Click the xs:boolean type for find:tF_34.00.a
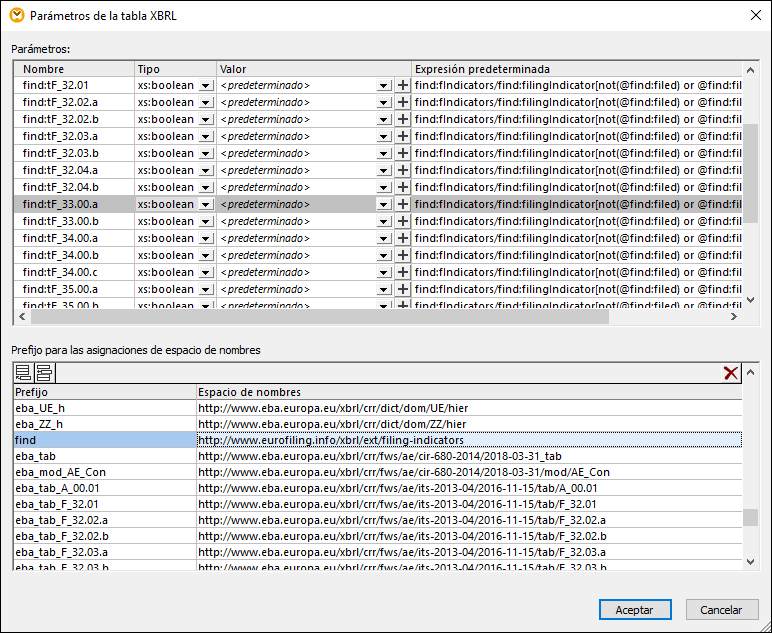 click(x=165, y=238)
